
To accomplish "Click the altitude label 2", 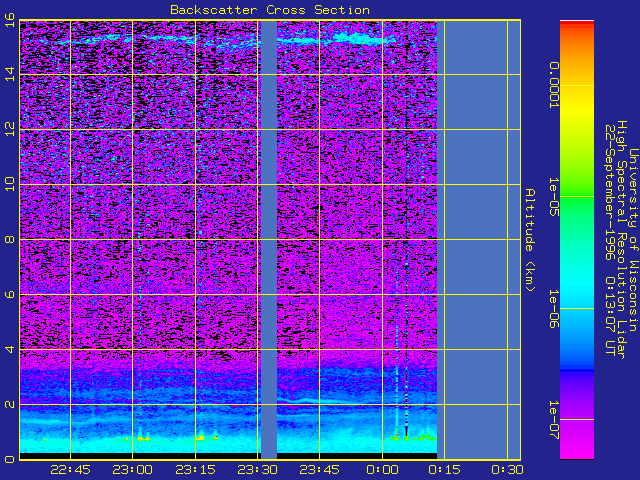I will (x=10, y=404).
